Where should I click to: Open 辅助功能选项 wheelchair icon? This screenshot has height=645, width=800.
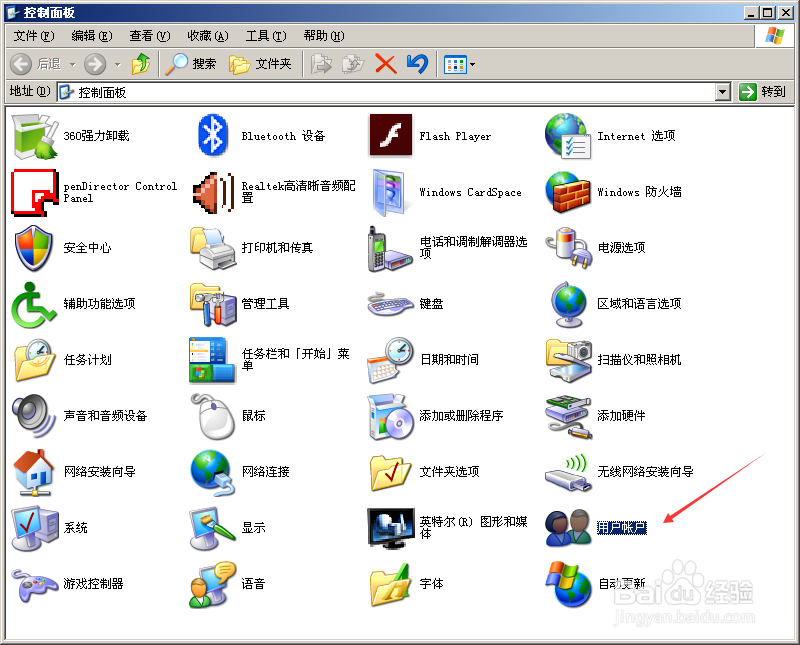pyautogui.click(x=33, y=305)
